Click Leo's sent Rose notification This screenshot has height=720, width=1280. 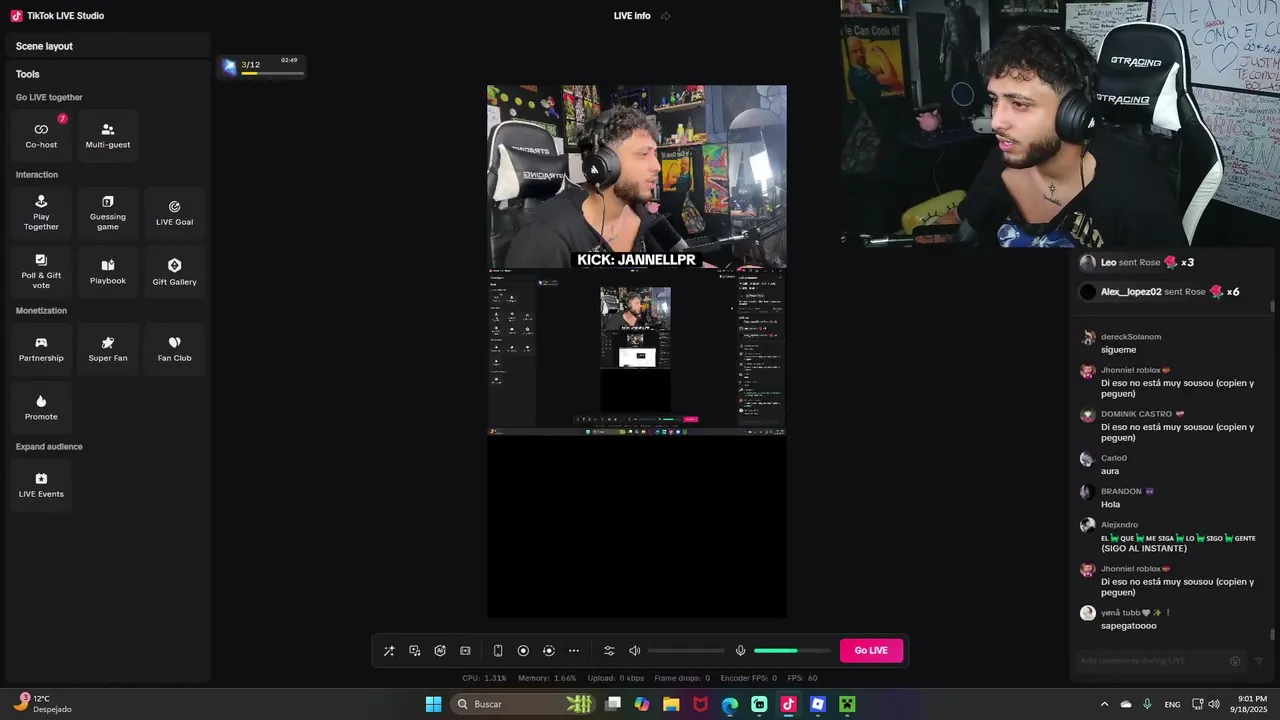[1137, 263]
